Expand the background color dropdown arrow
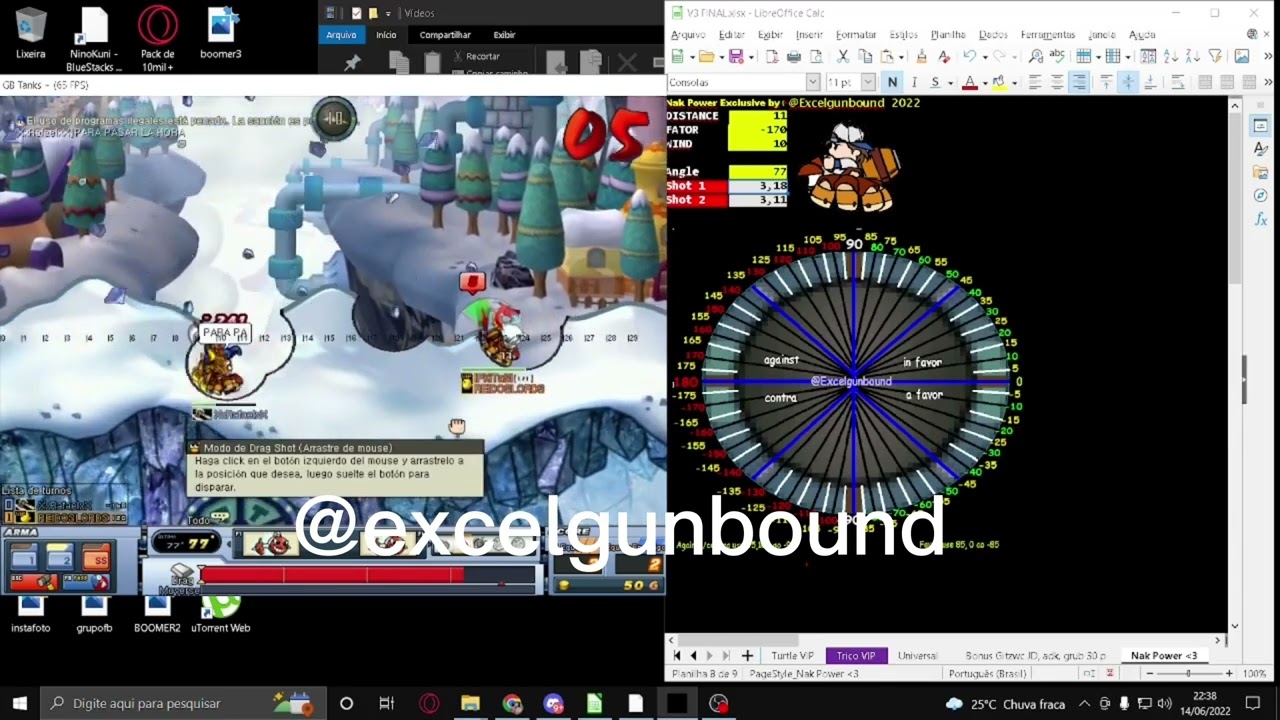The width and height of the screenshot is (1280, 720). [1013, 82]
